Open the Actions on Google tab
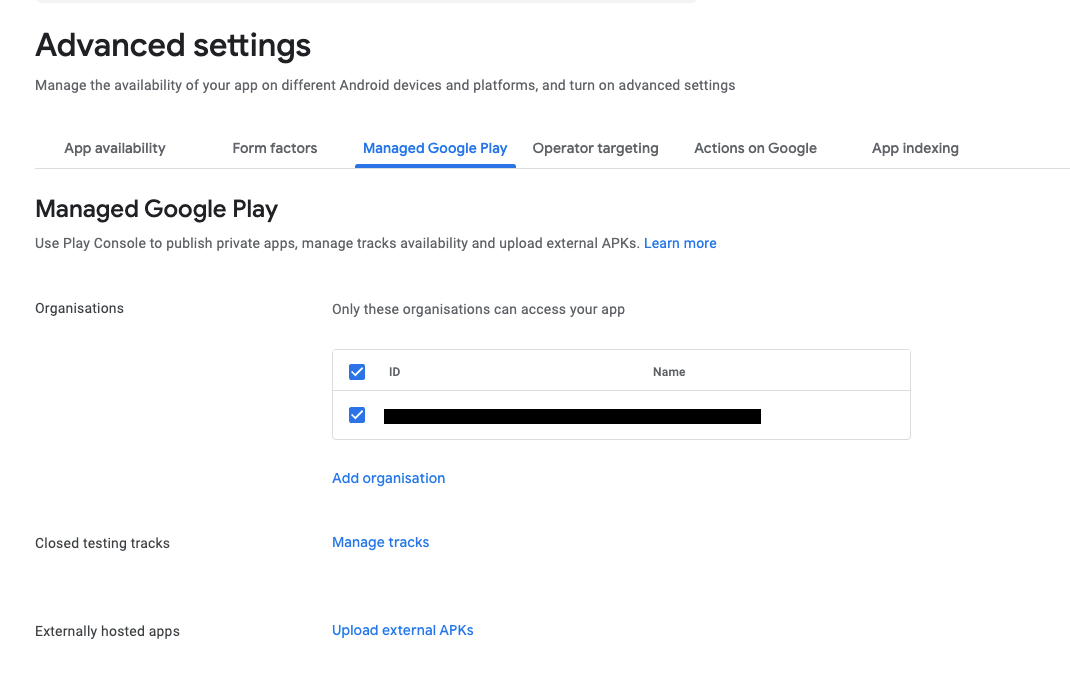 755,148
